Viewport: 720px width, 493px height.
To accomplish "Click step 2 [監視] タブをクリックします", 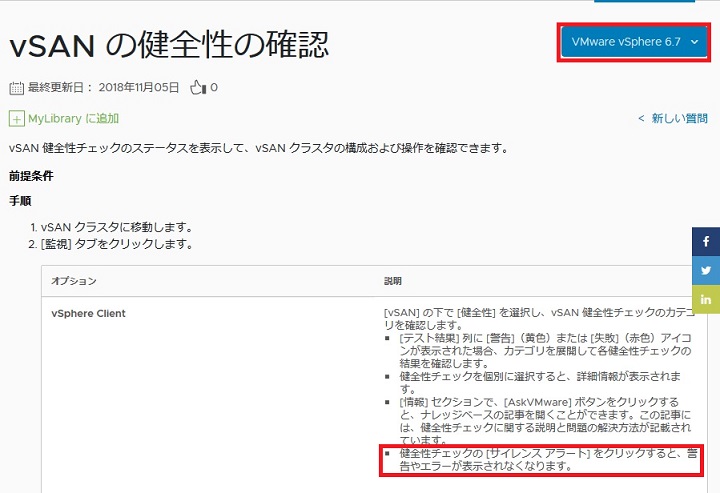I will click(x=117, y=244).
